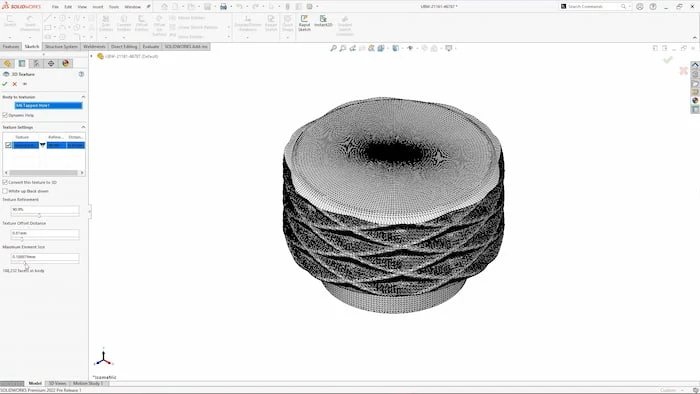The height and width of the screenshot is (394, 700).
Task: Adjust the Texture Offset Distance slider
Action: point(21,239)
